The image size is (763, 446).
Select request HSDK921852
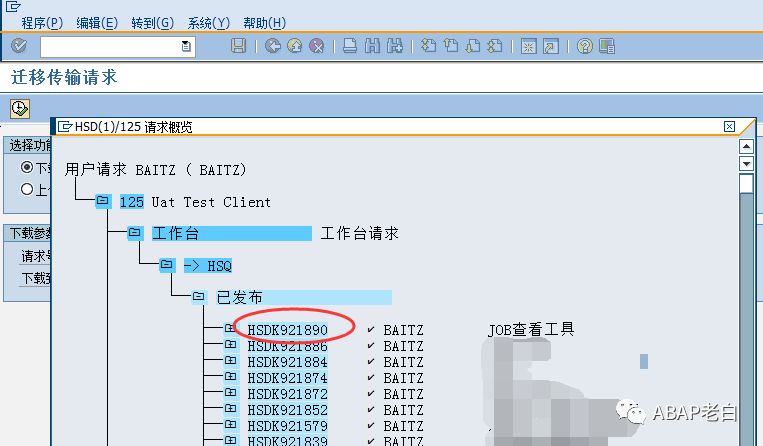click(x=288, y=410)
